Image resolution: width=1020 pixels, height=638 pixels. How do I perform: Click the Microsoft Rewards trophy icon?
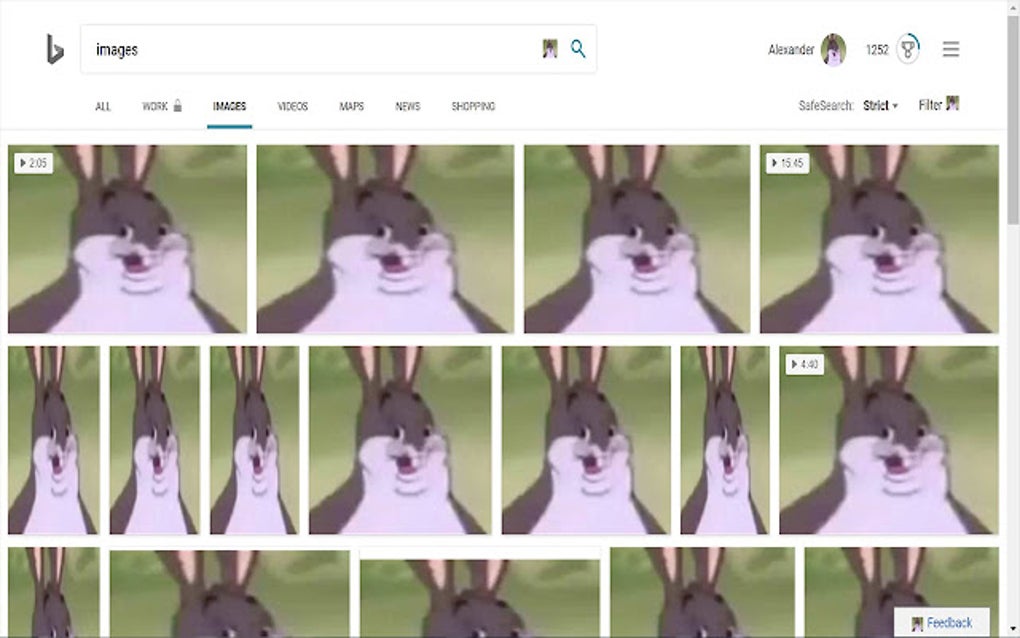(x=908, y=48)
